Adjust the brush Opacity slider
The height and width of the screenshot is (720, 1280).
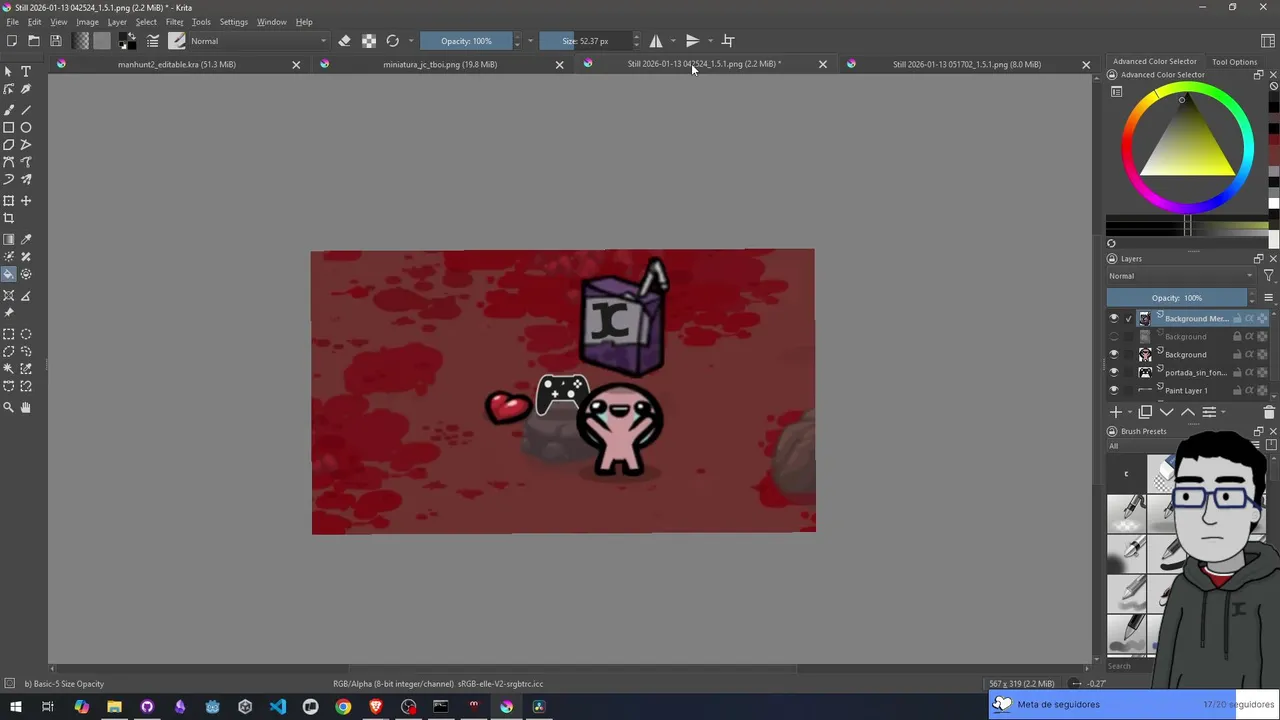point(466,41)
